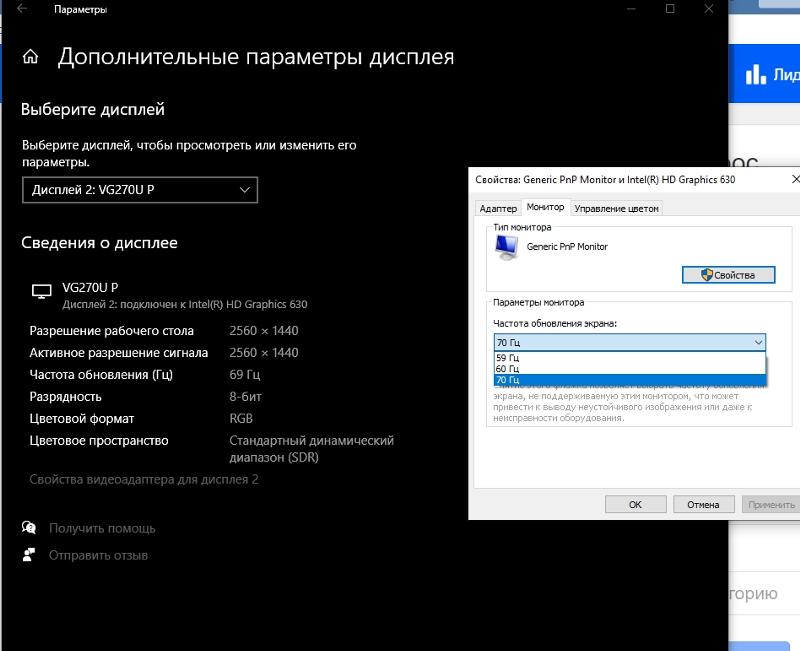The height and width of the screenshot is (651, 800).
Task: Open the Управление цветом tab
Action: pos(616,208)
